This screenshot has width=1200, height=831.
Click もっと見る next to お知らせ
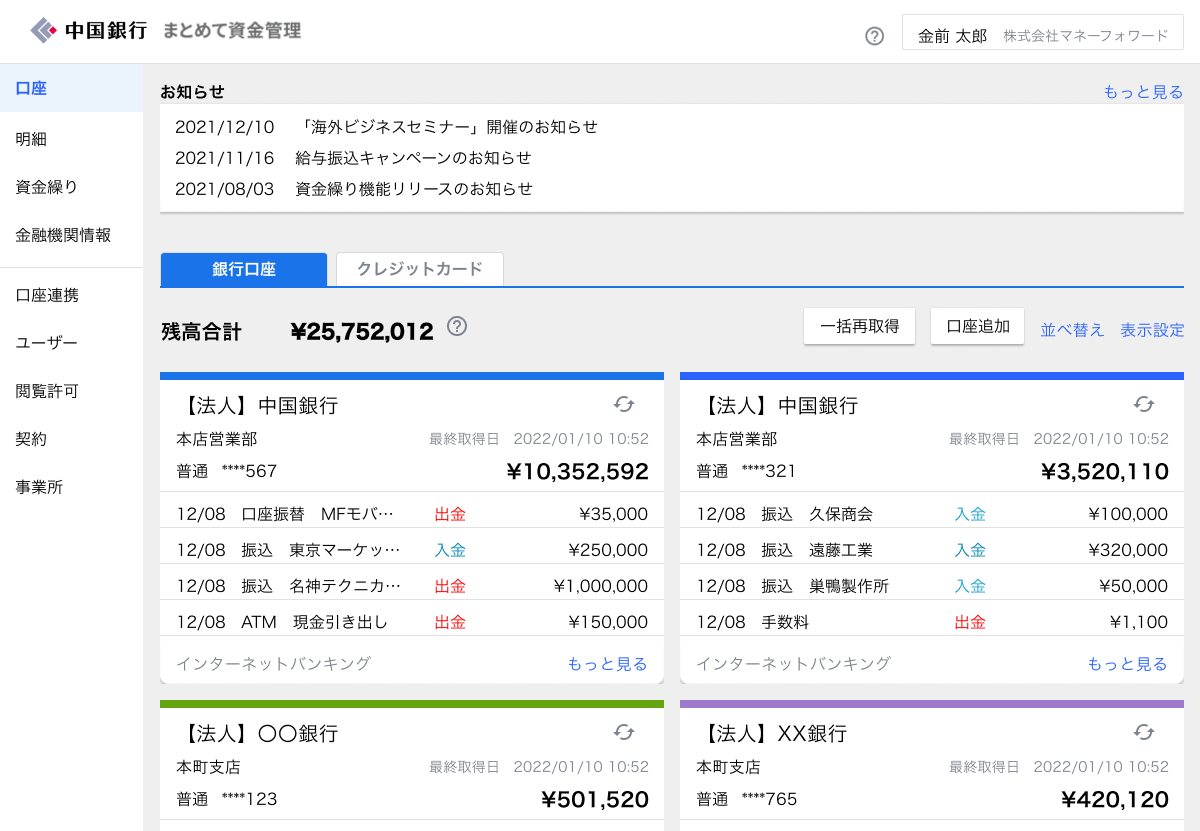(x=1143, y=92)
